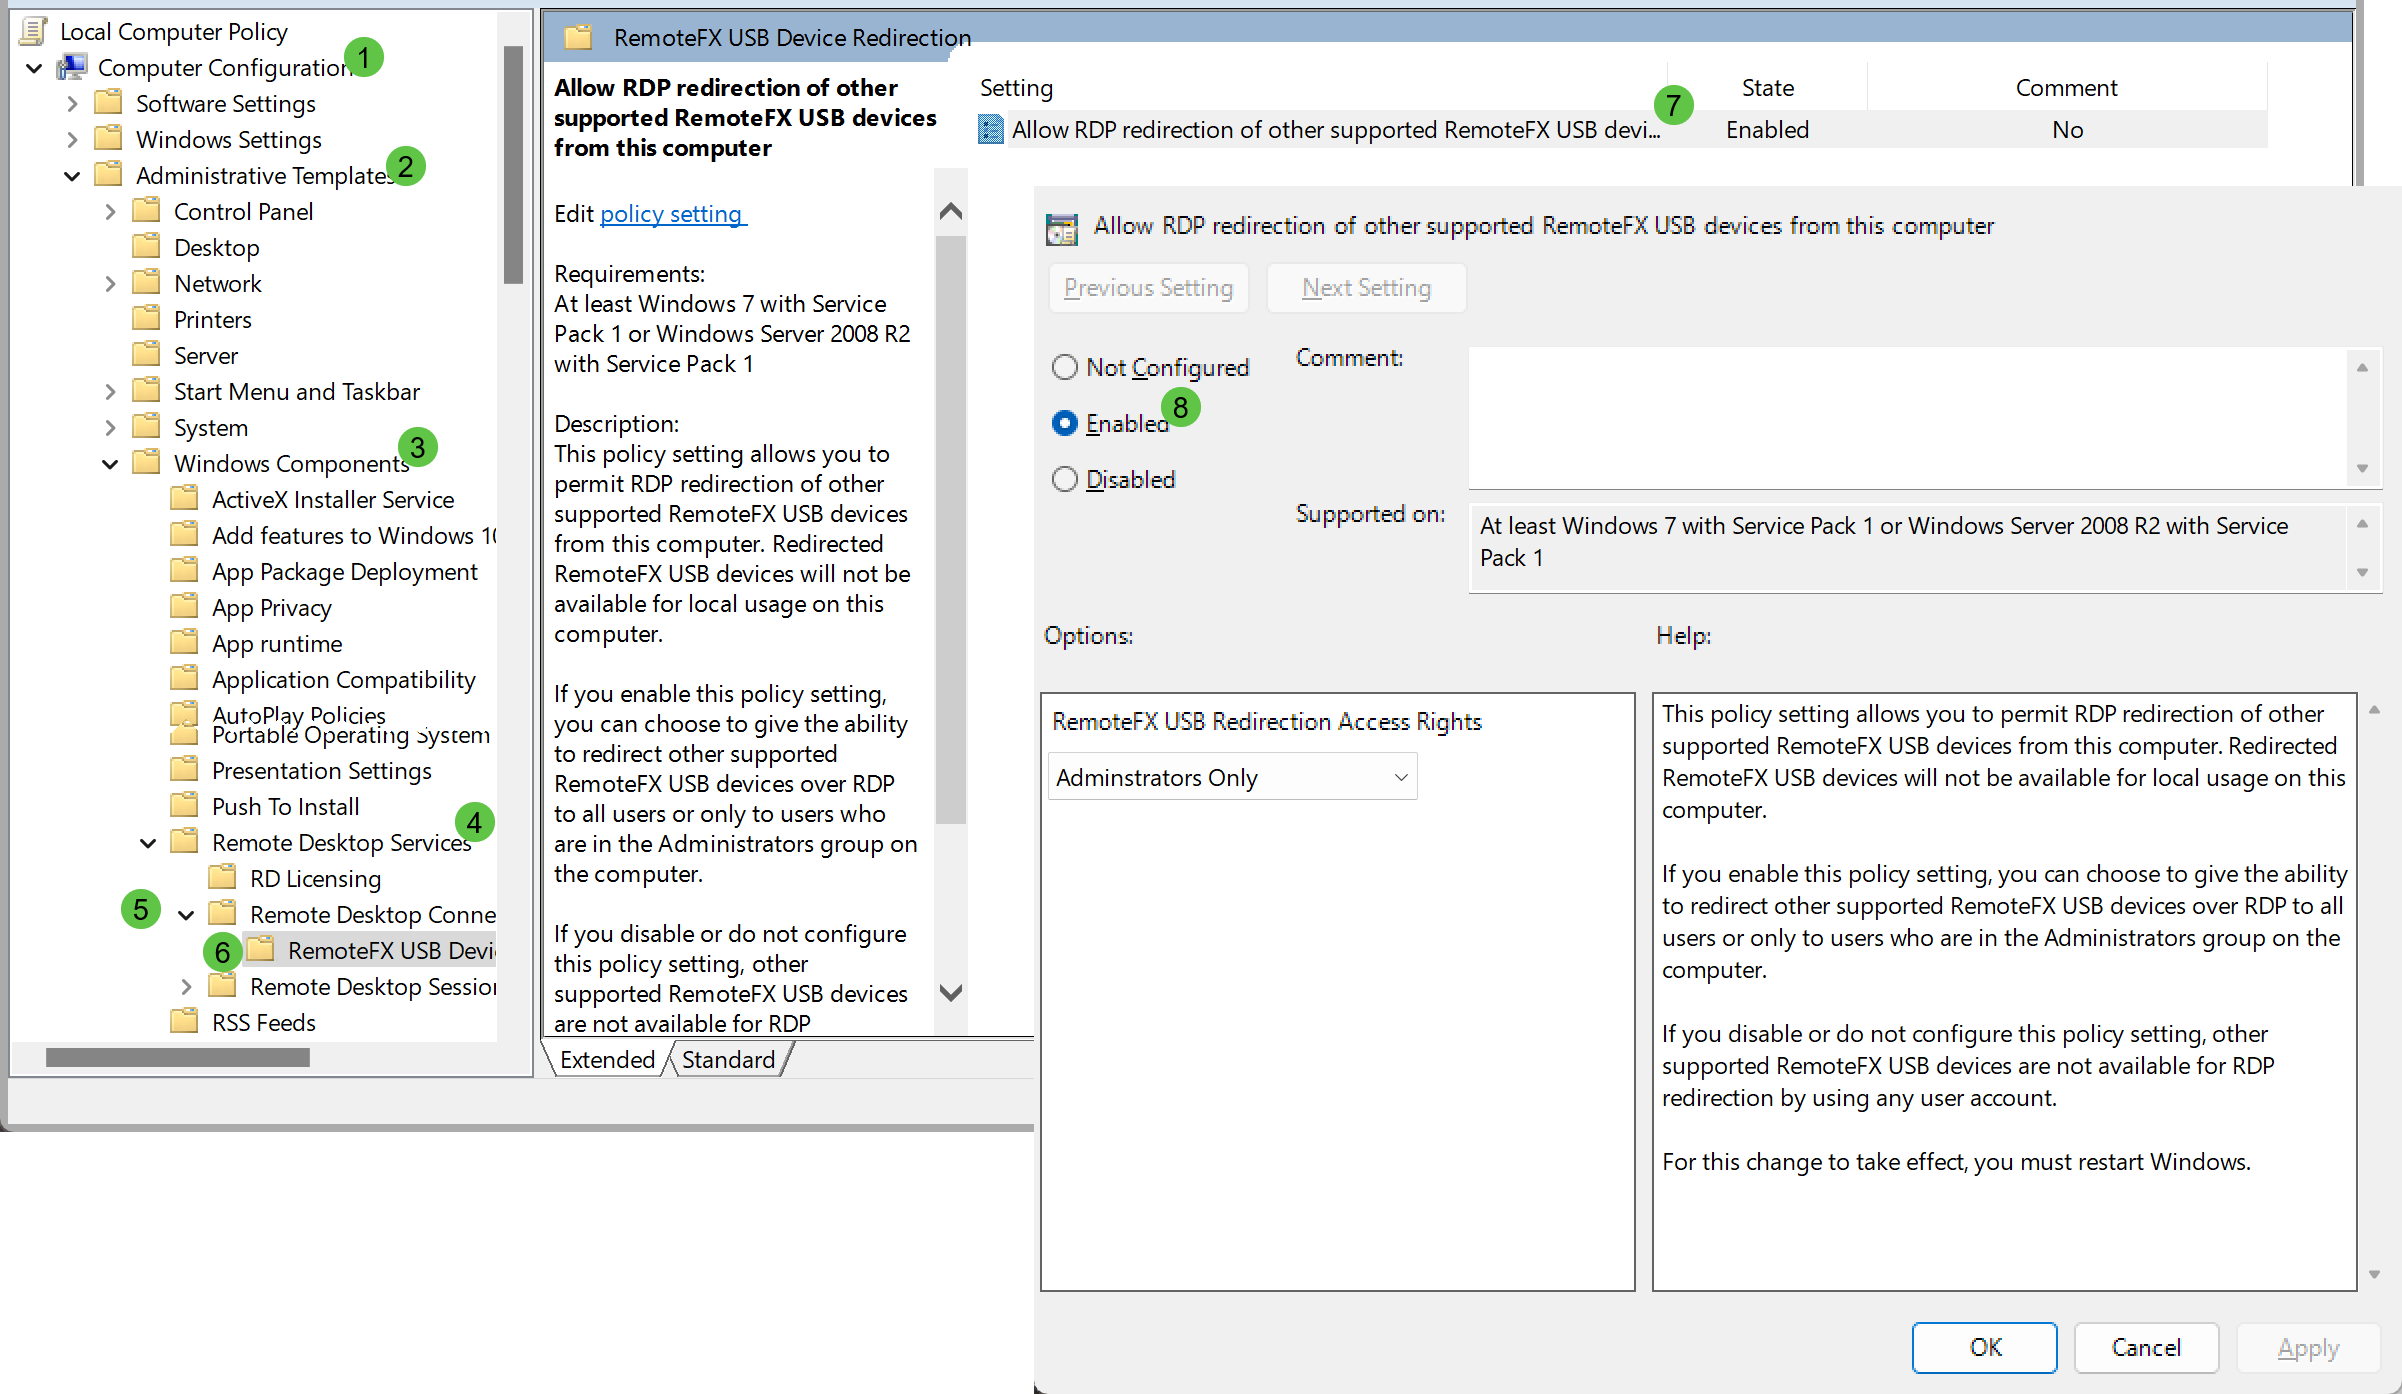The height and width of the screenshot is (1394, 2402).
Task: Expand the Windows Settings node
Action: [x=72, y=140]
